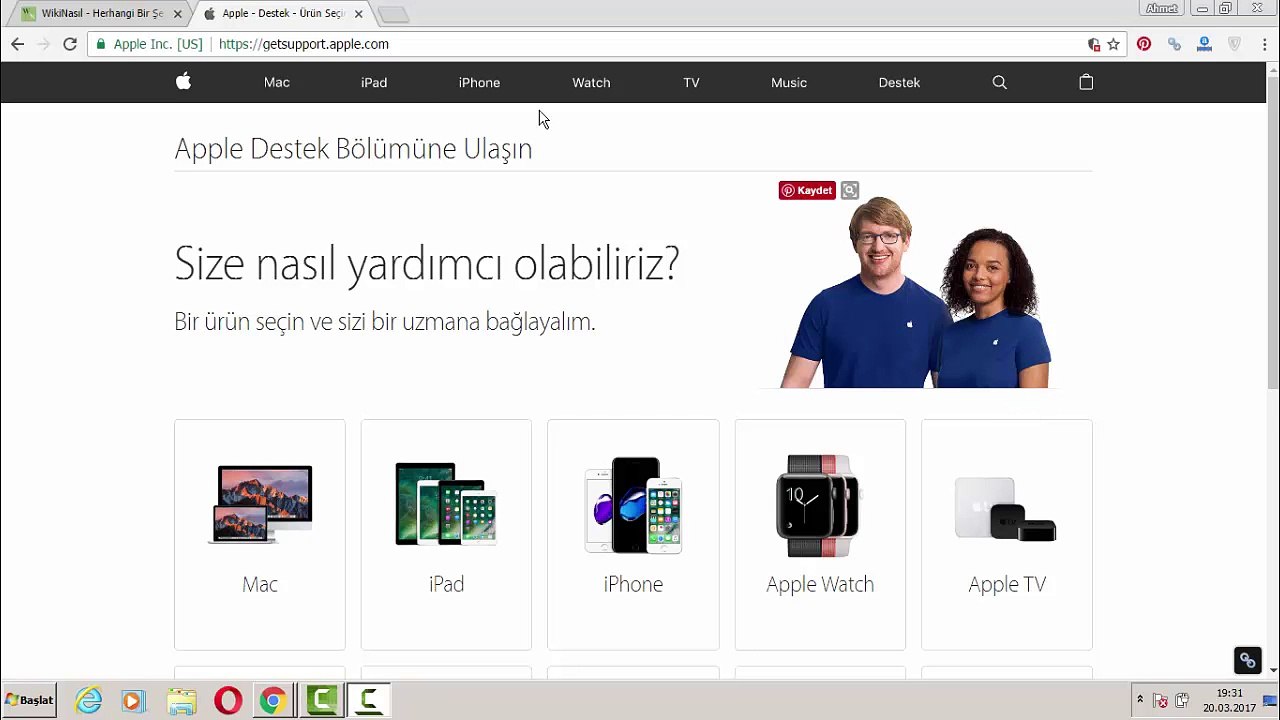1280x720 pixels.
Task: Click the Pinterest Kaydet save button
Action: 807,190
